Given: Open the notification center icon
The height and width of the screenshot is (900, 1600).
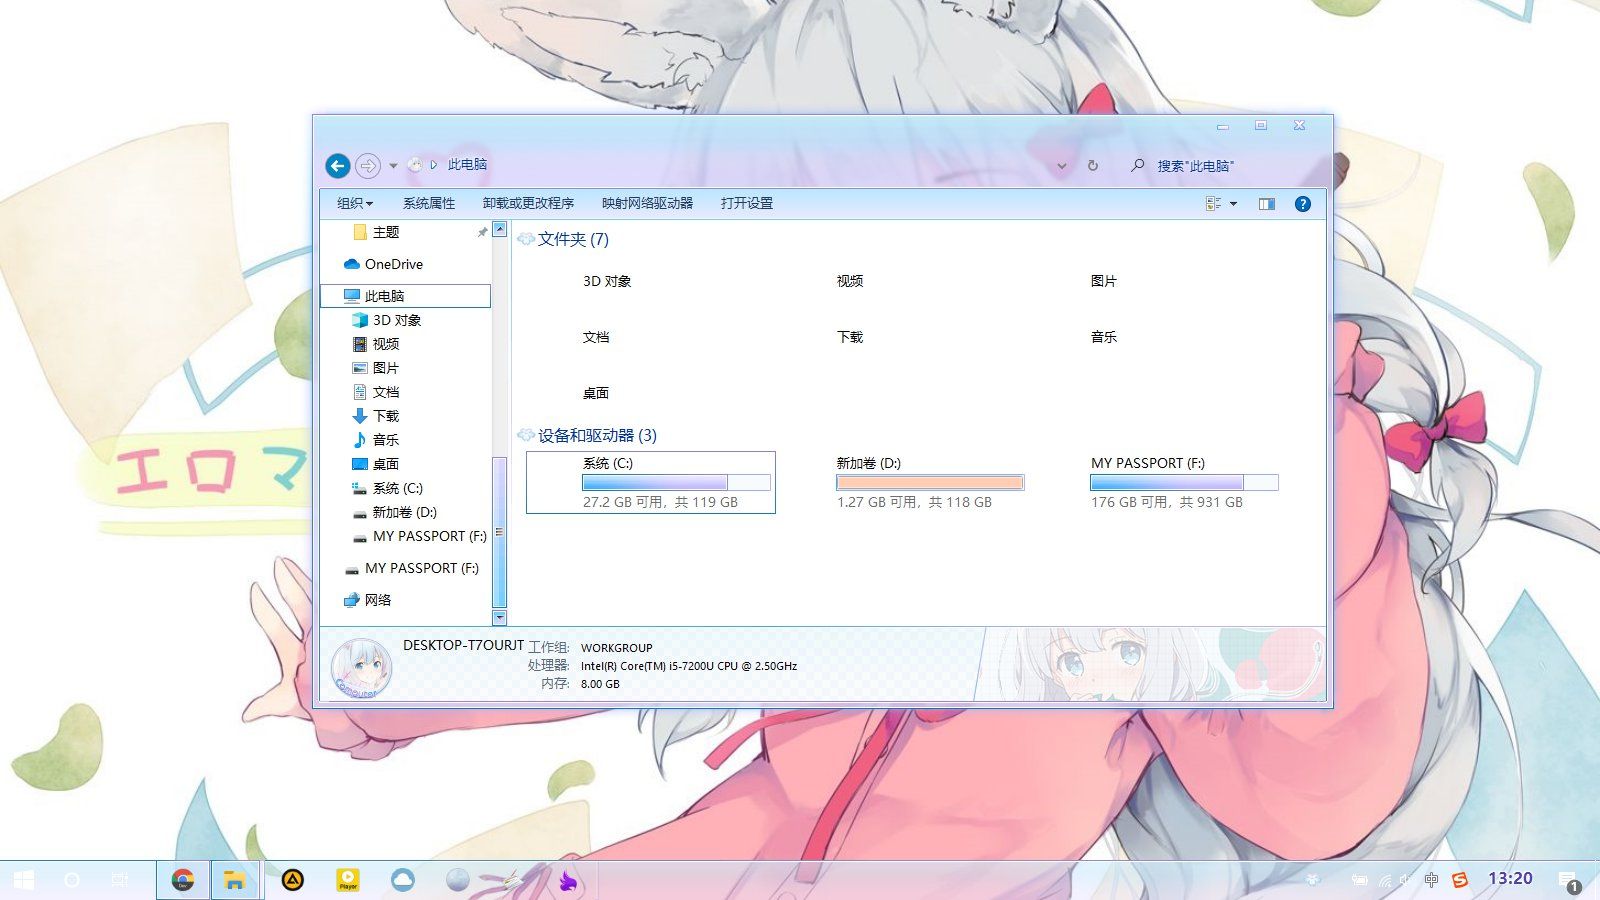Looking at the screenshot, I should pyautogui.click(x=1569, y=881).
